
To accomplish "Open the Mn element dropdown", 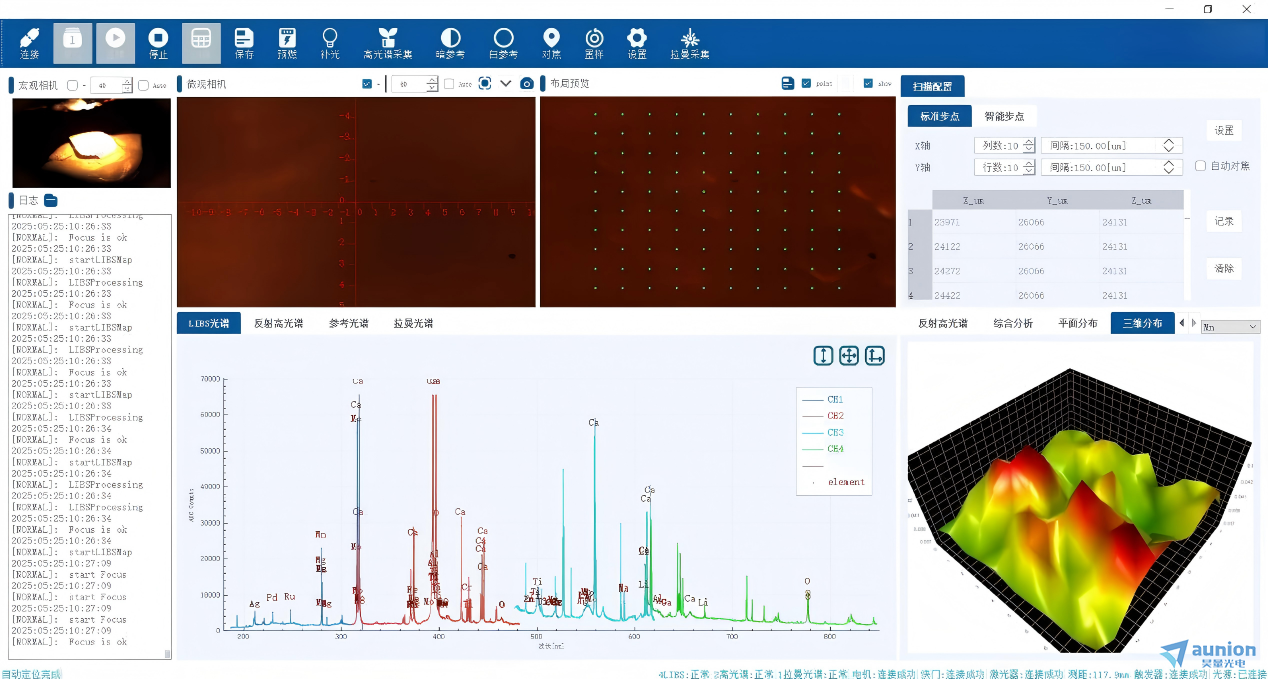I will pos(1230,326).
